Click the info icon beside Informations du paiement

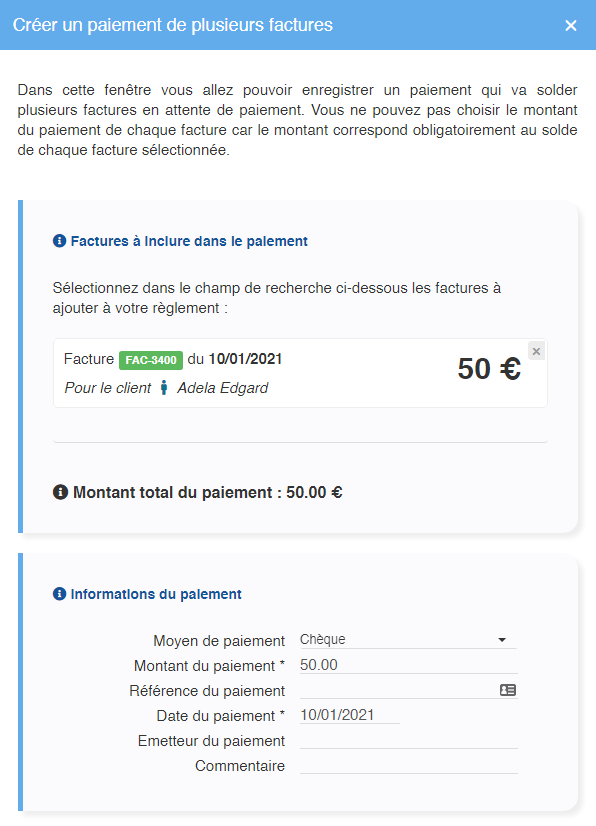point(60,594)
